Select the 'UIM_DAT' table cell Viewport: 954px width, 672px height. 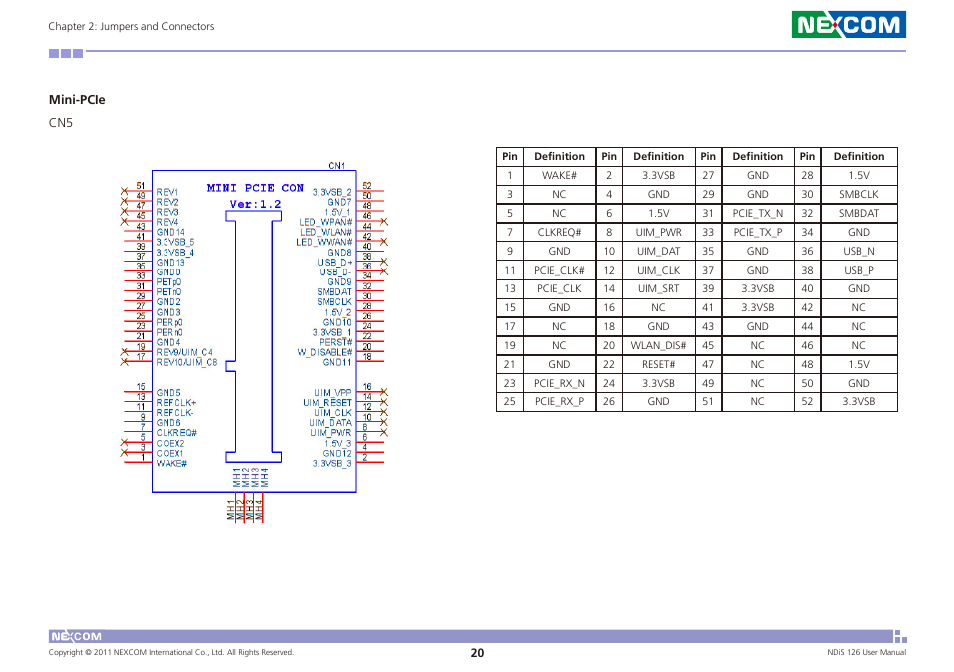tap(658, 251)
